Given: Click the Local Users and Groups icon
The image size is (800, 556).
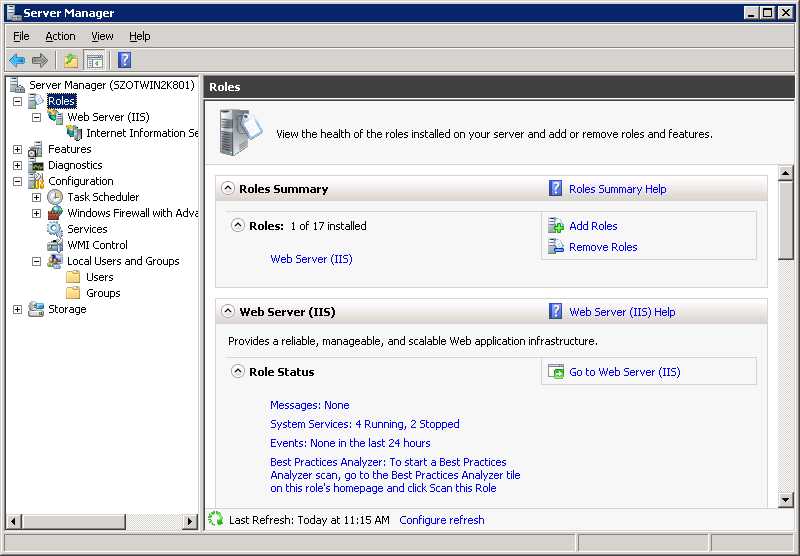Looking at the screenshot, I should [x=55, y=261].
